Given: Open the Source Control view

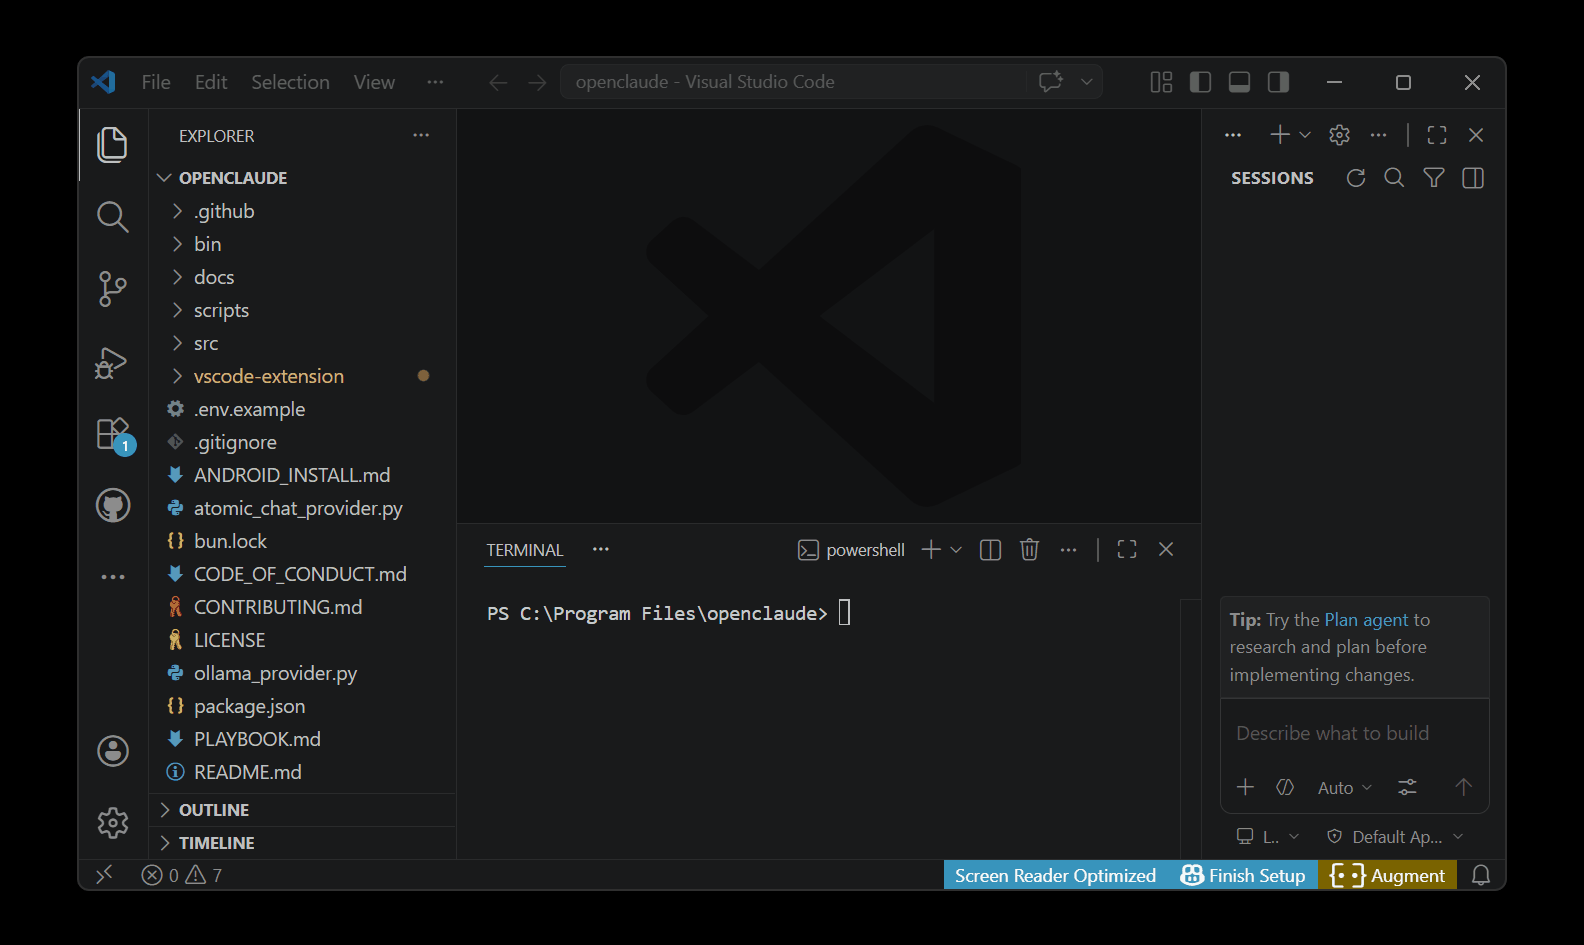Looking at the screenshot, I should (x=112, y=289).
